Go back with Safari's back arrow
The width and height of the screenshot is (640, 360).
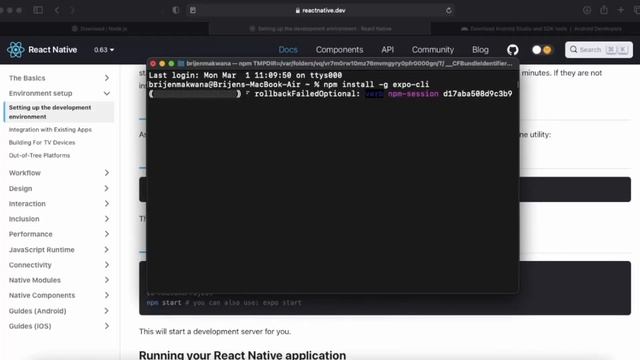(x=57, y=10)
